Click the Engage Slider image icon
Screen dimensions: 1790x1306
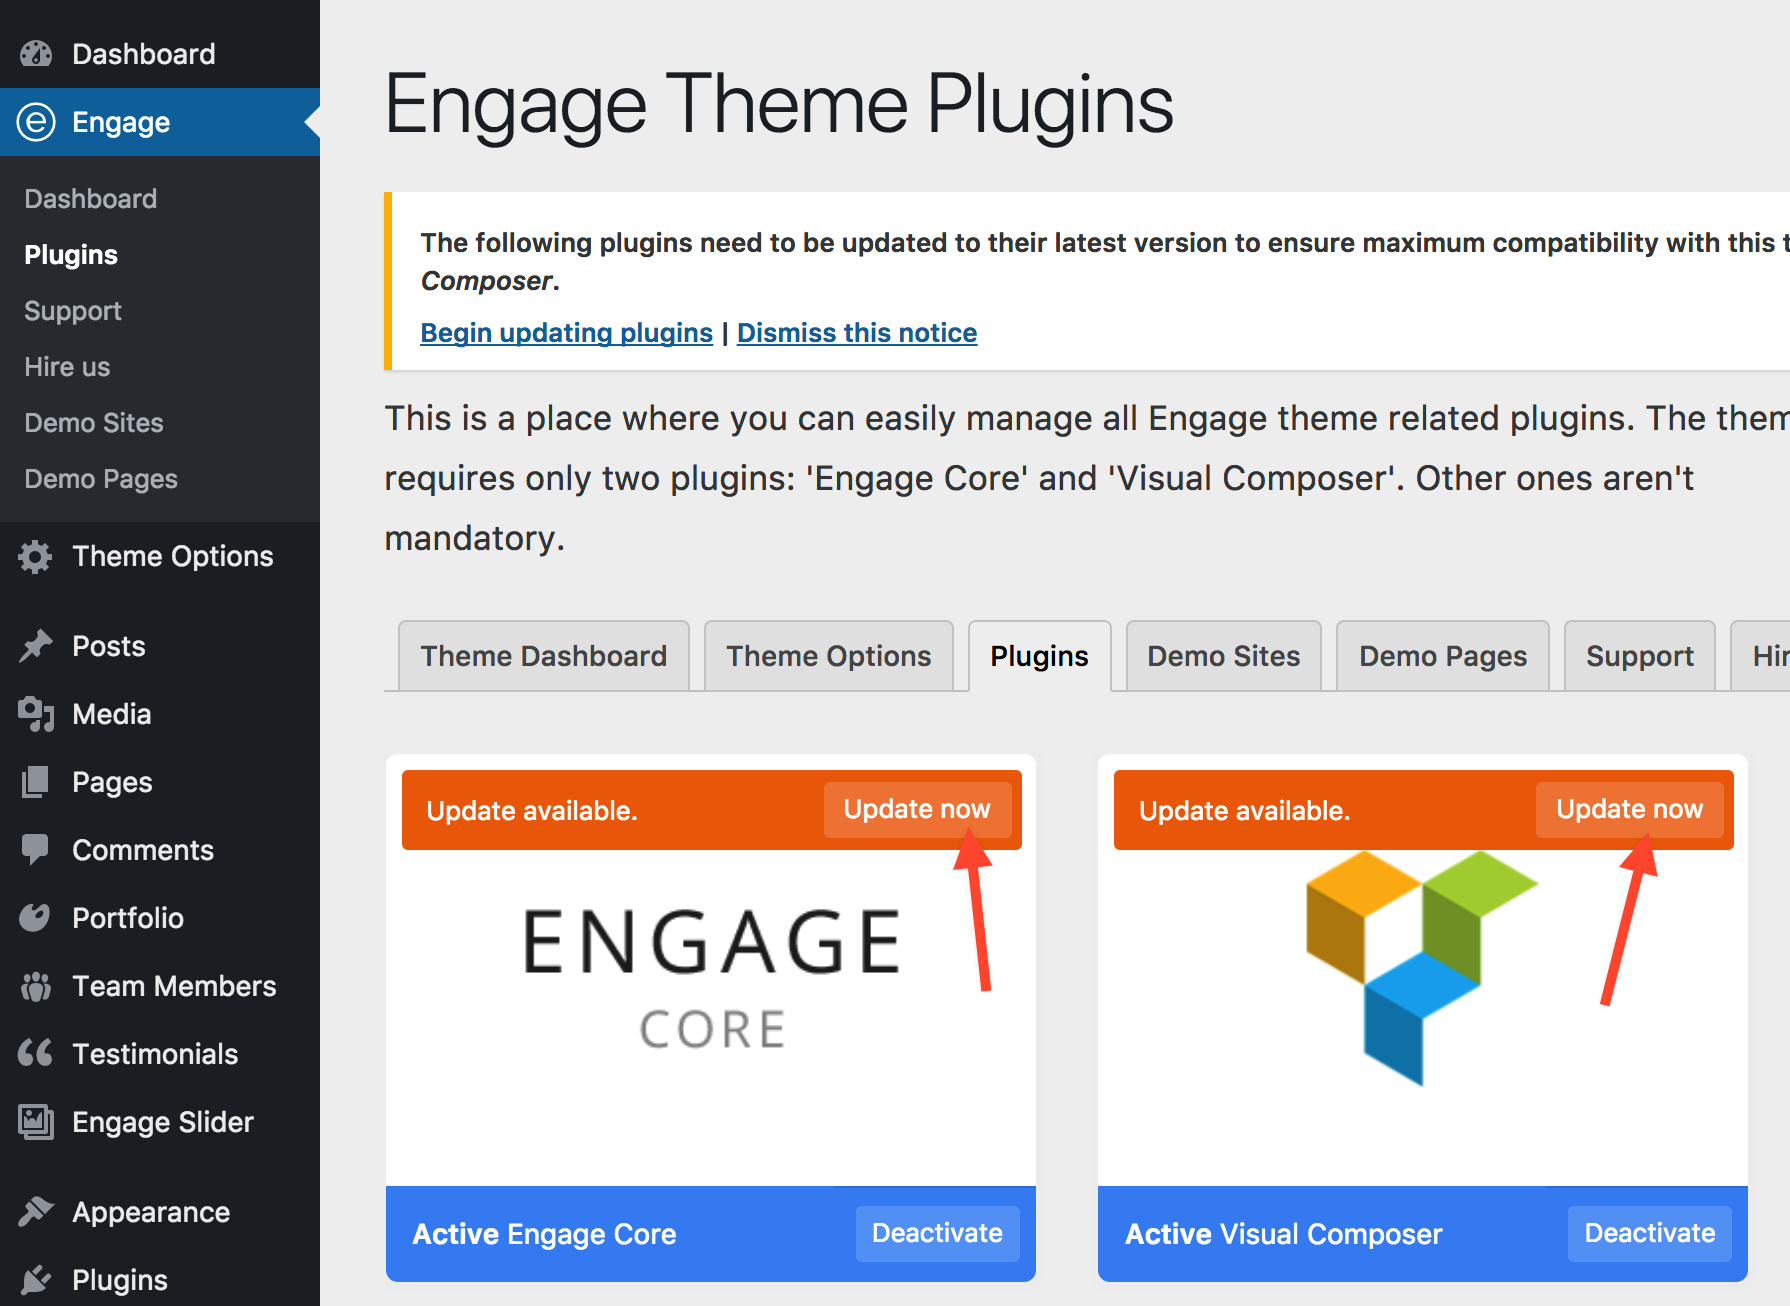click(36, 1122)
